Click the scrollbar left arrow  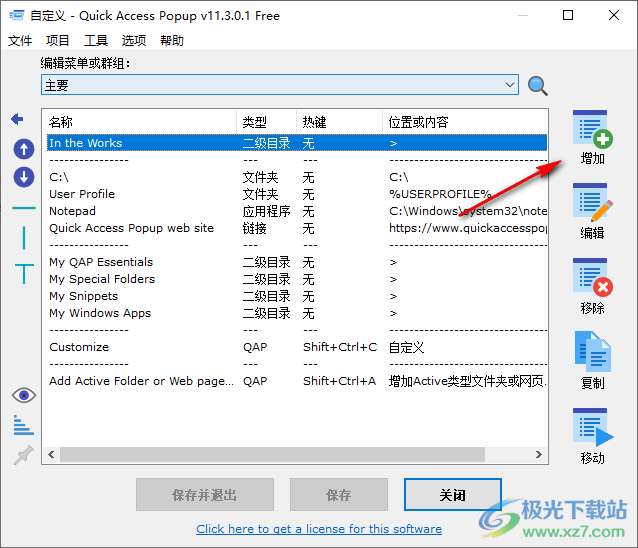tap(51, 454)
